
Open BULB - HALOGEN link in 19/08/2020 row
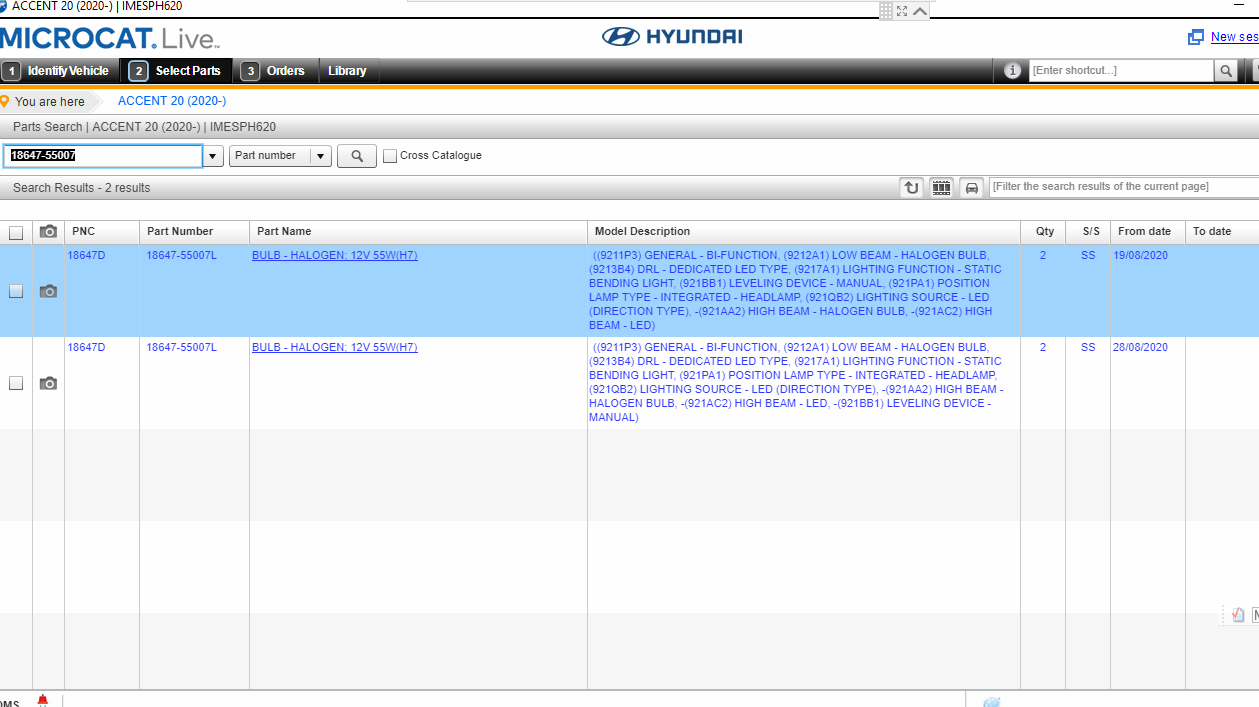pos(335,255)
